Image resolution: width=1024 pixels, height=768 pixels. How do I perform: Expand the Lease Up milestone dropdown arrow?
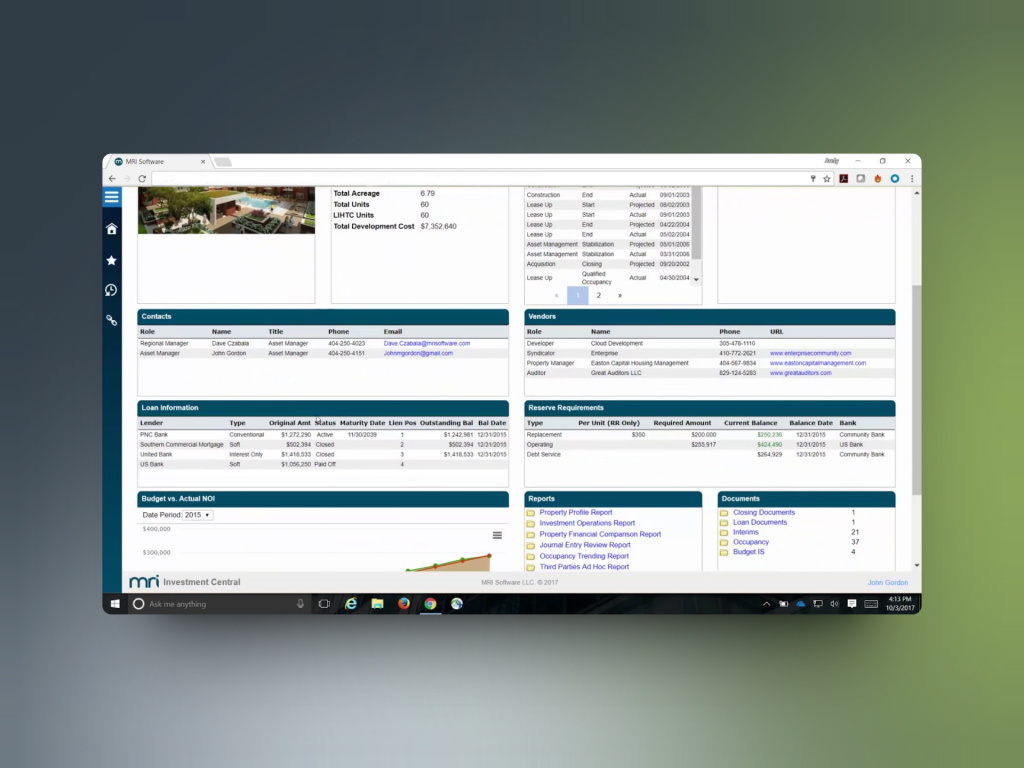pyautogui.click(x=697, y=280)
